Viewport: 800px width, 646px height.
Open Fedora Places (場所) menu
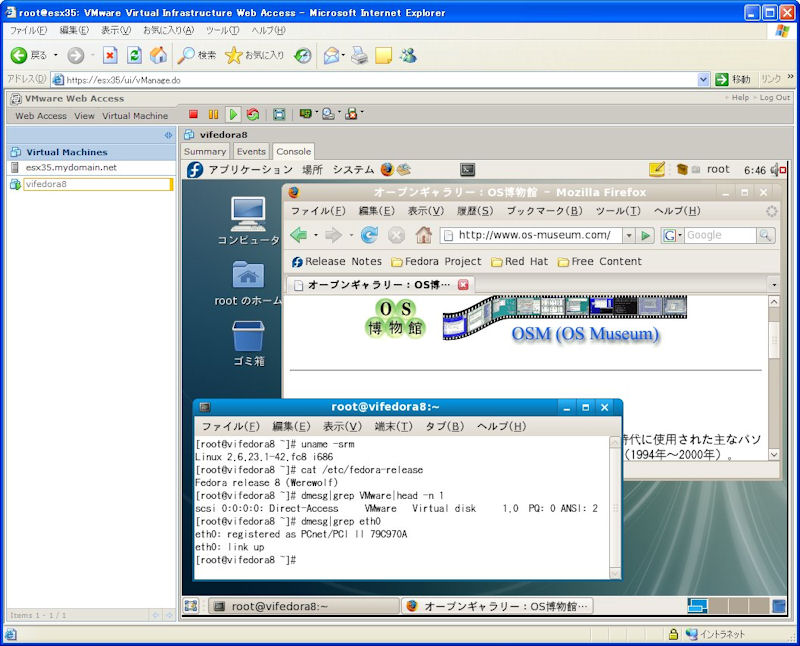click(x=312, y=169)
